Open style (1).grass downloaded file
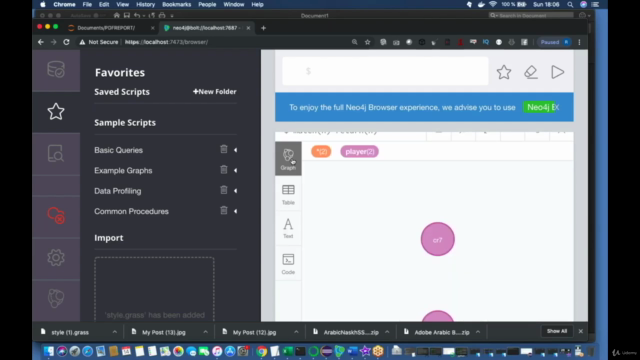This screenshot has height=360, width=640. pos(70,332)
